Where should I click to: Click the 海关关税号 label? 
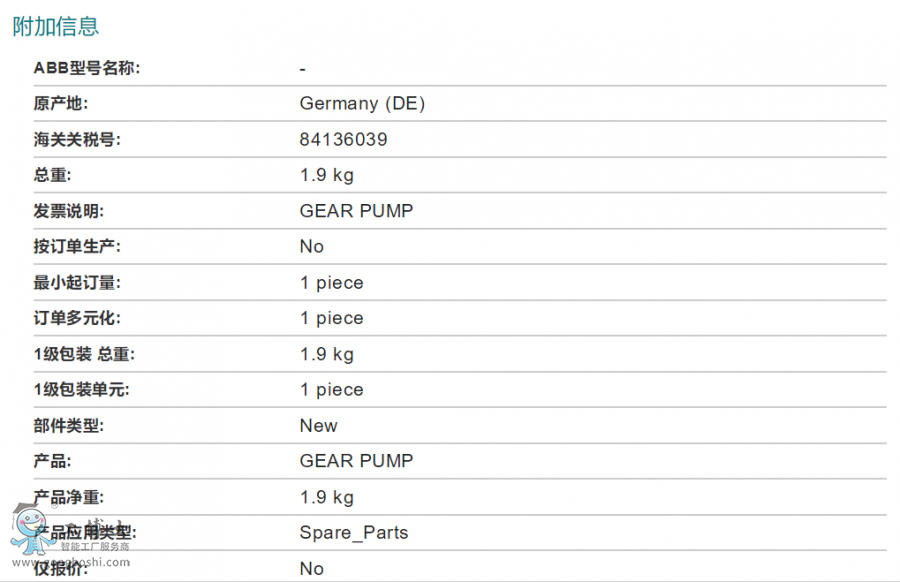[x=77, y=140]
